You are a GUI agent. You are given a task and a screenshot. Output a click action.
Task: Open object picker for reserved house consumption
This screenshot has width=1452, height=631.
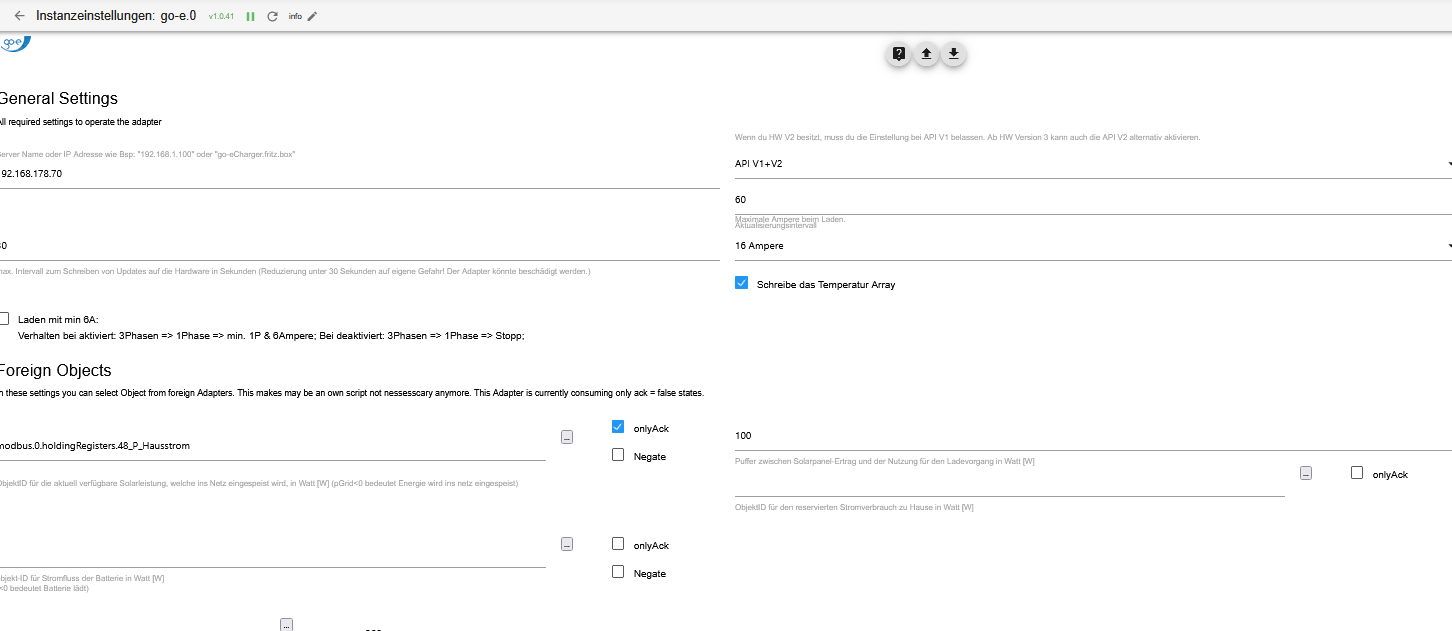(x=1306, y=473)
